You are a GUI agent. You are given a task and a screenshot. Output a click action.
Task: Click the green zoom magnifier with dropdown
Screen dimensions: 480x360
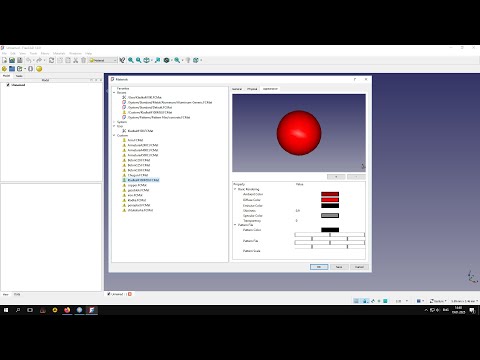pyautogui.click(x=177, y=60)
